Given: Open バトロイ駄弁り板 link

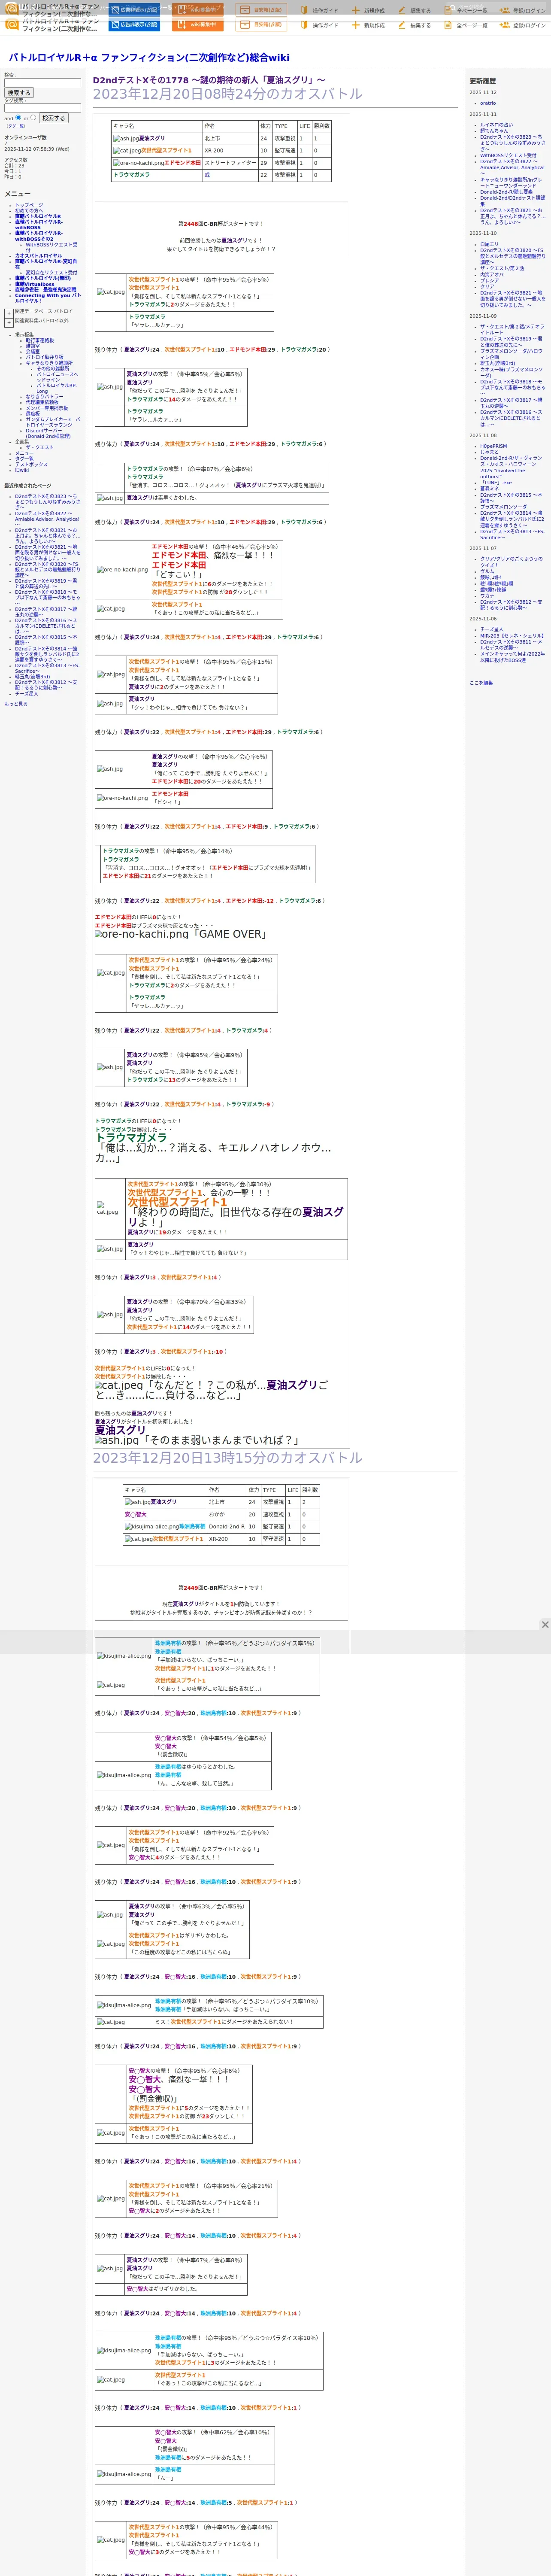Looking at the screenshot, I should [44, 357].
